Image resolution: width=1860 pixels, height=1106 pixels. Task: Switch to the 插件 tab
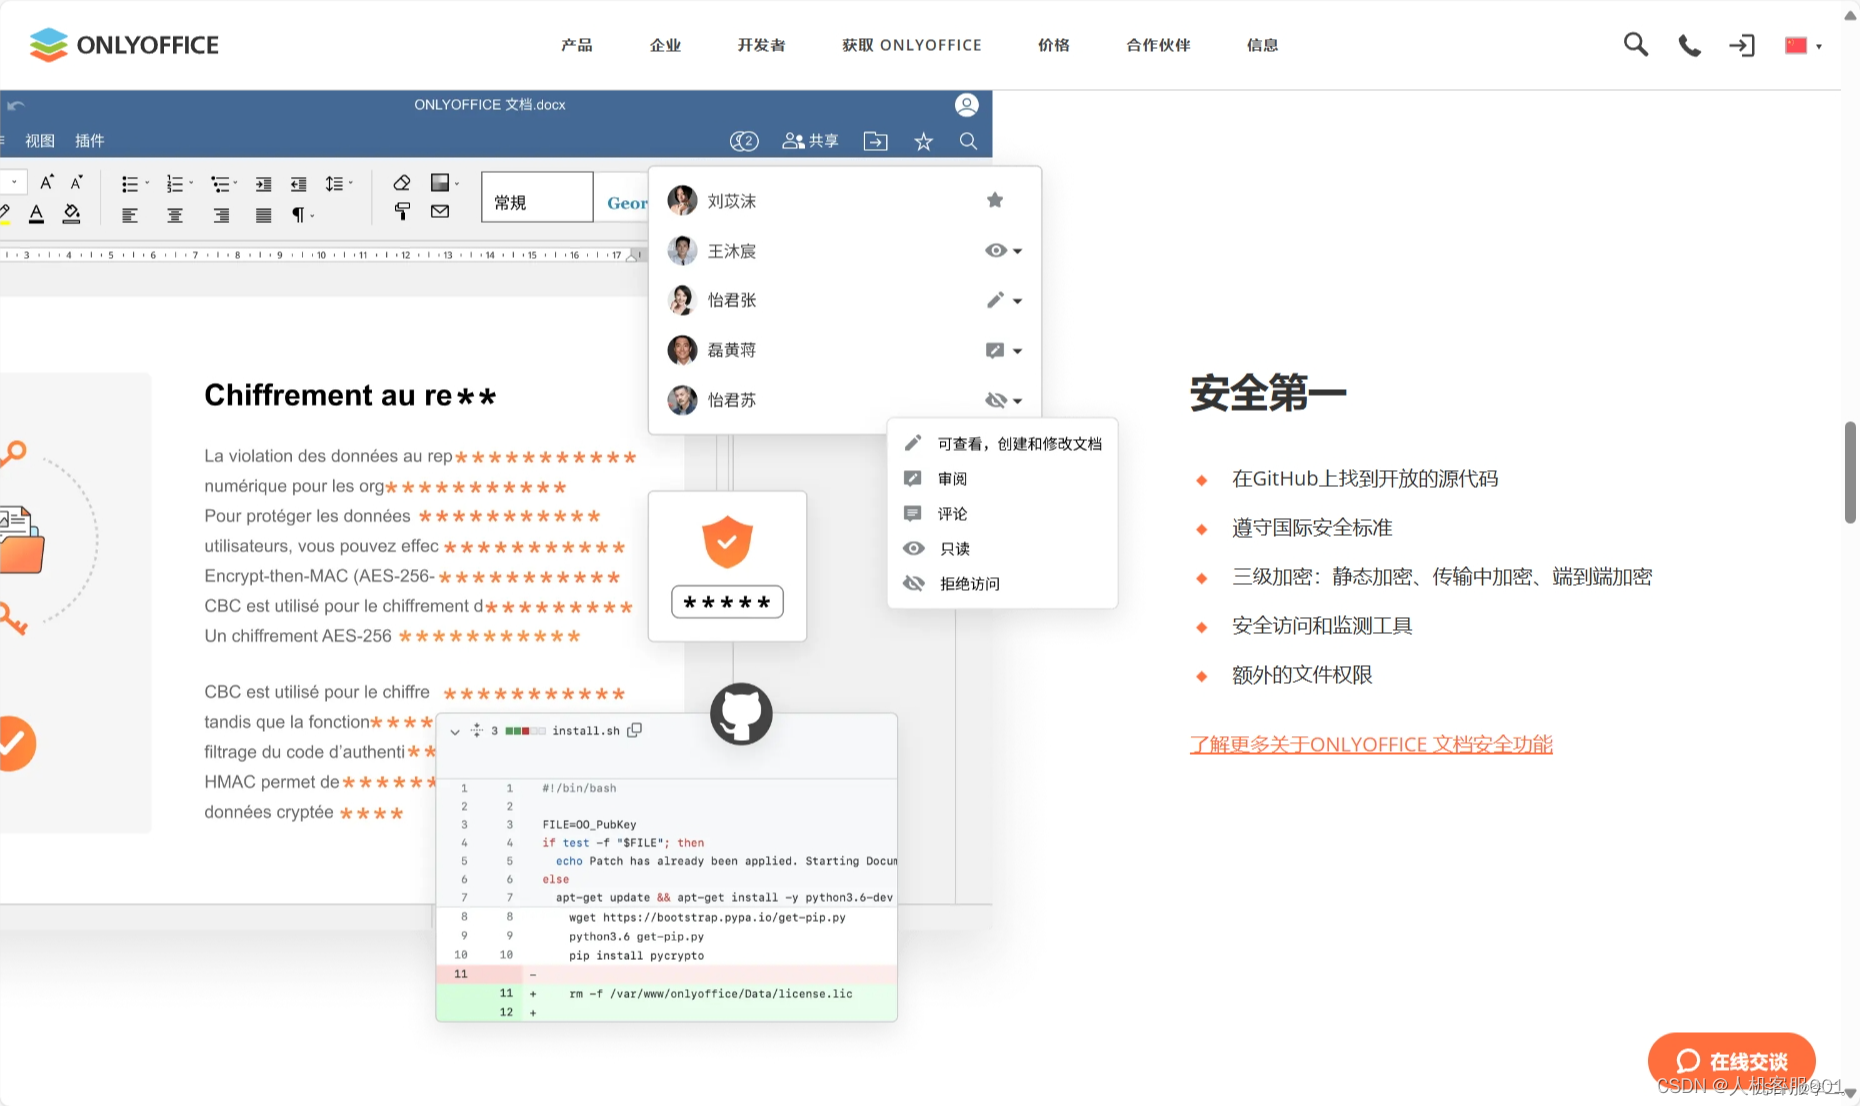coord(89,141)
